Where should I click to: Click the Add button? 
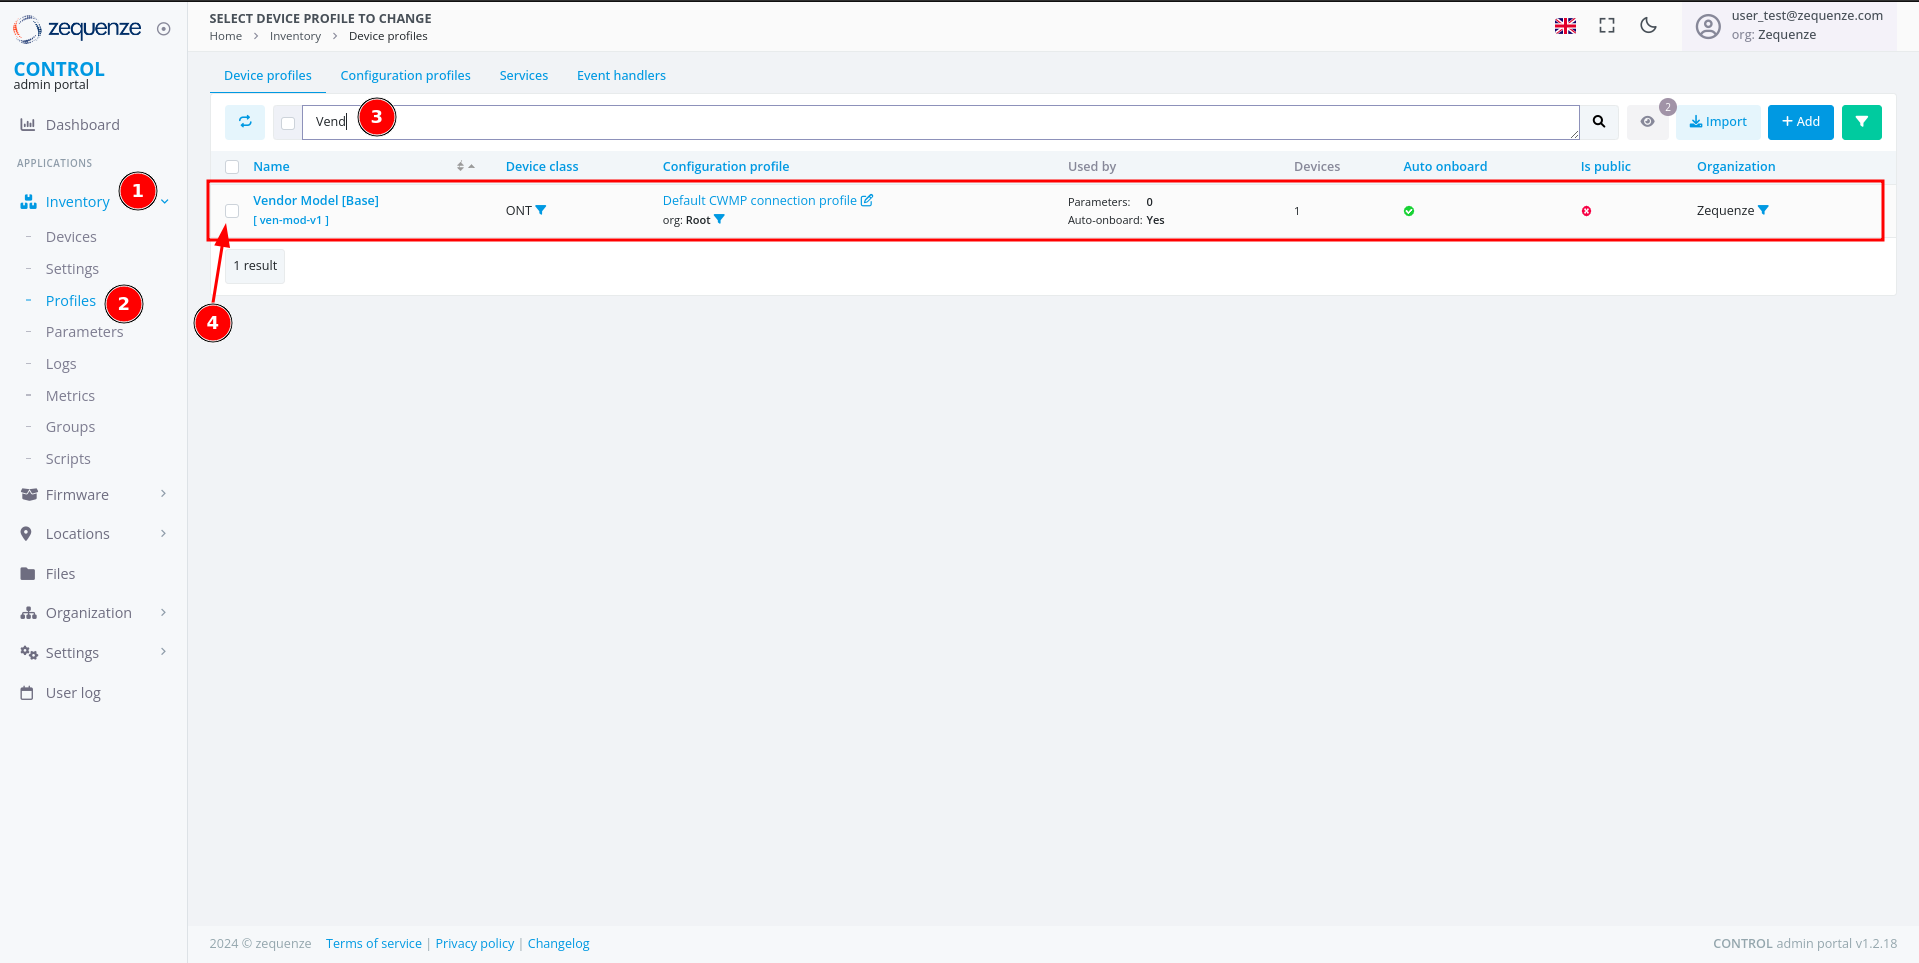tap(1800, 122)
